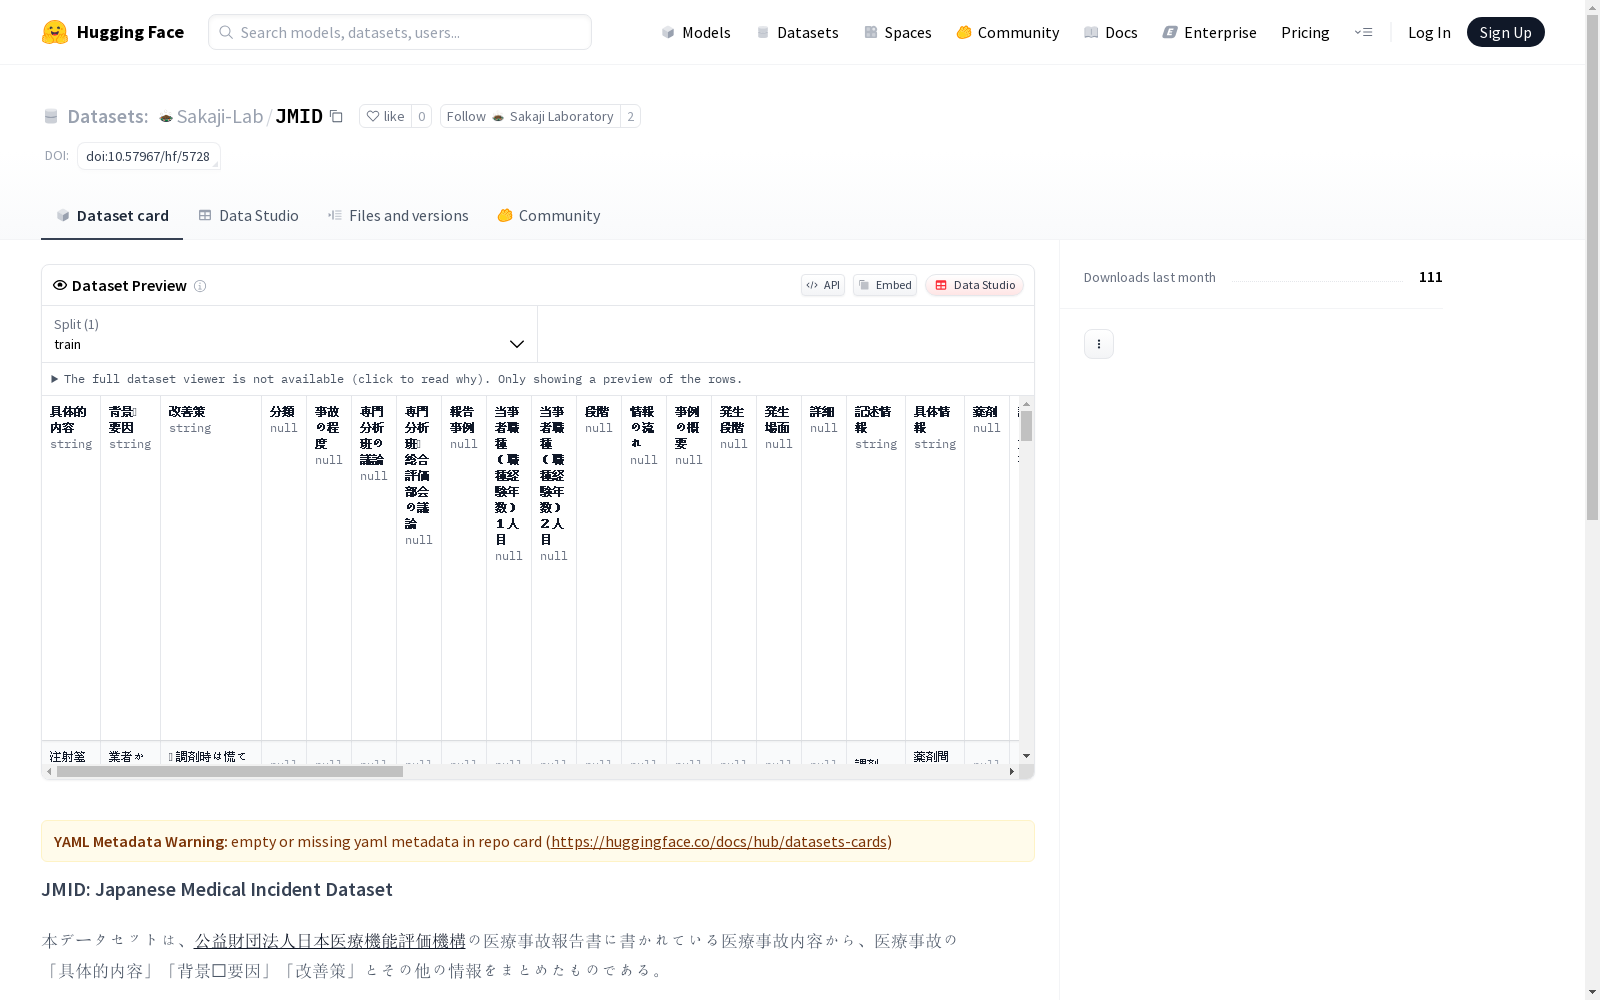Click the Downloads last month value 111
Viewport: 1600px width, 1000px height.
(1431, 277)
